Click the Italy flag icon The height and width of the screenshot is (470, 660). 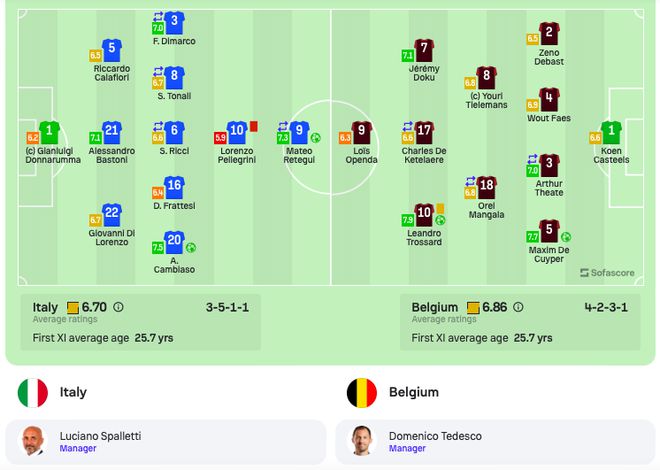33,393
